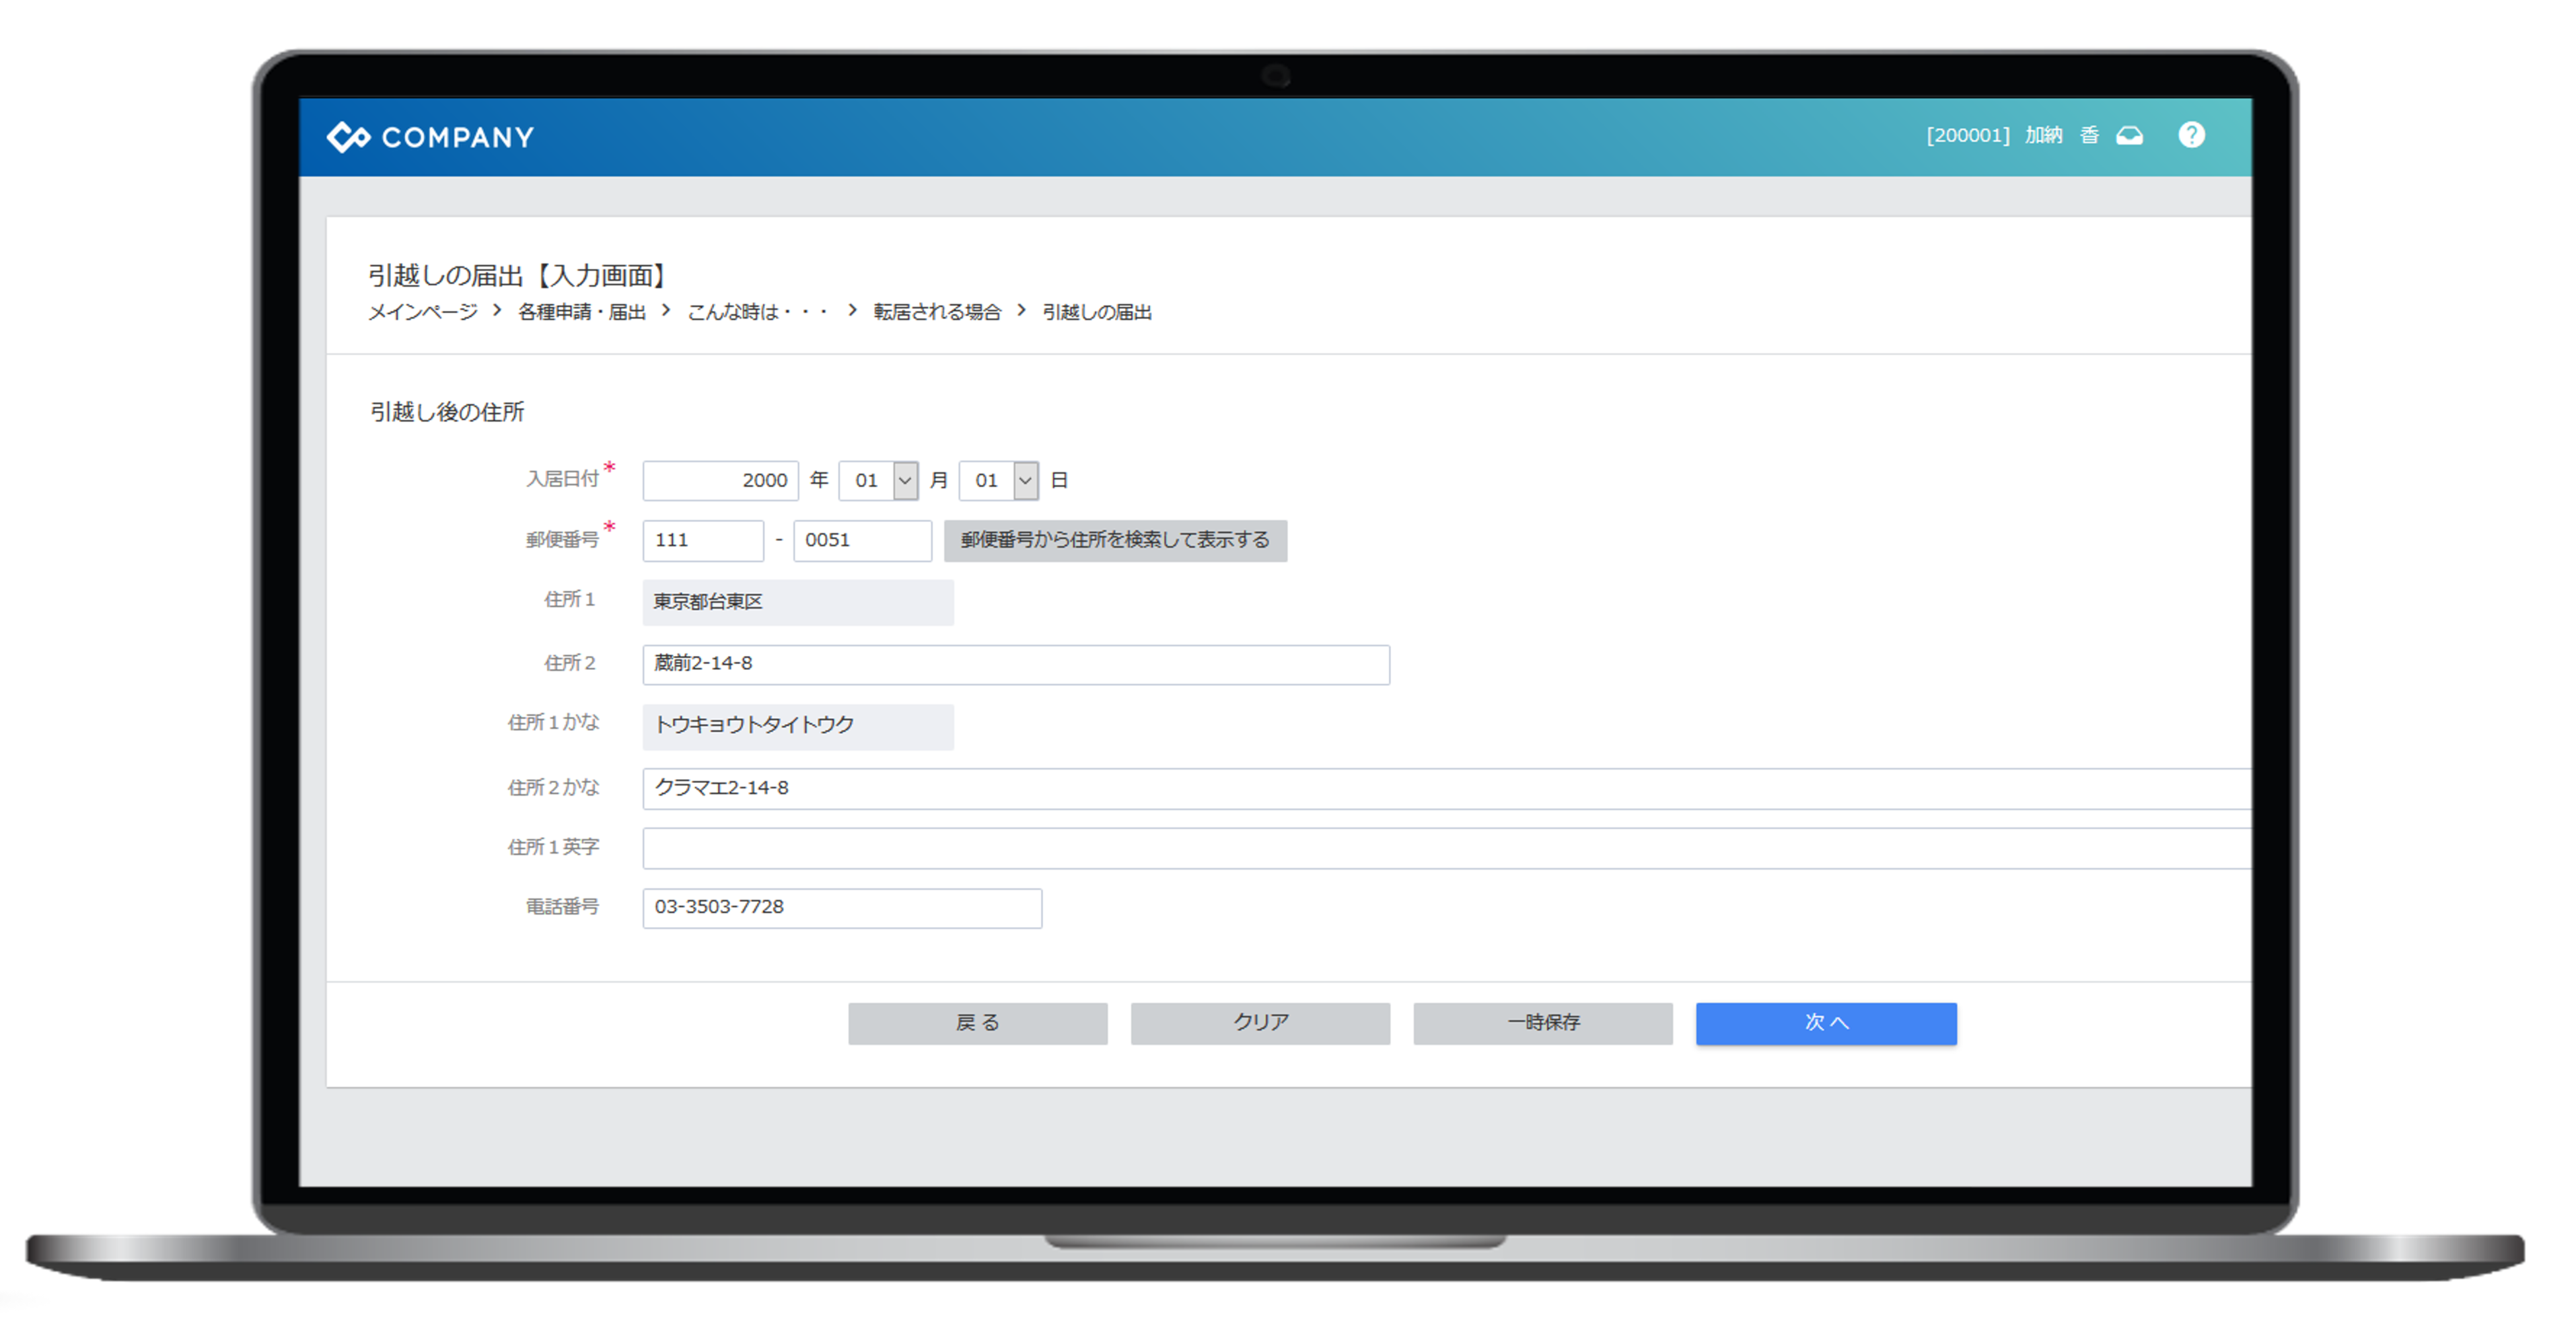Go to メインページ breadcrumb link
Screen dimensions: 2576x1330
(423, 312)
